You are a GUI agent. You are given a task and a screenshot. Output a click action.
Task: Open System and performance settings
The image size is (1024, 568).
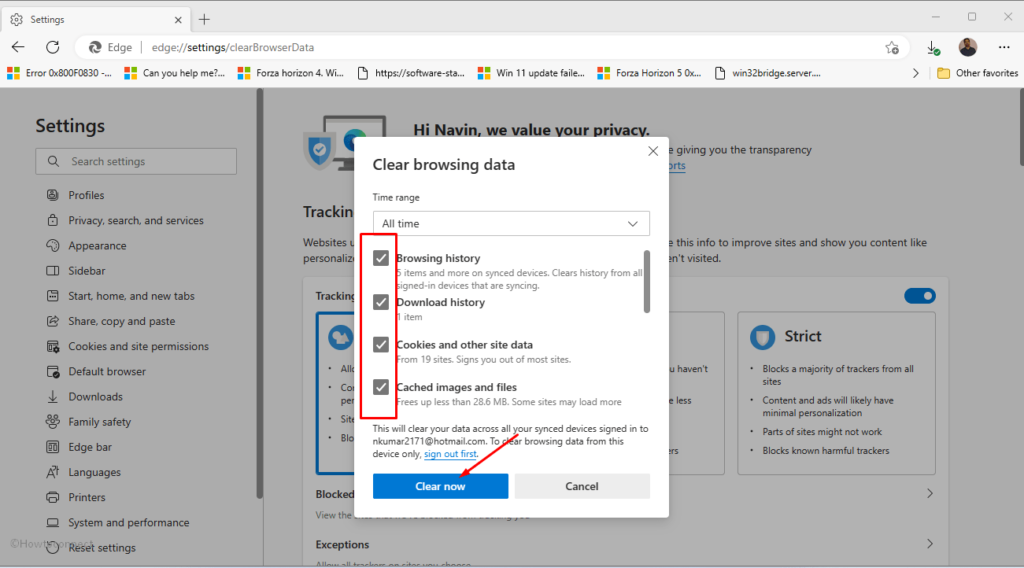[x=128, y=523]
